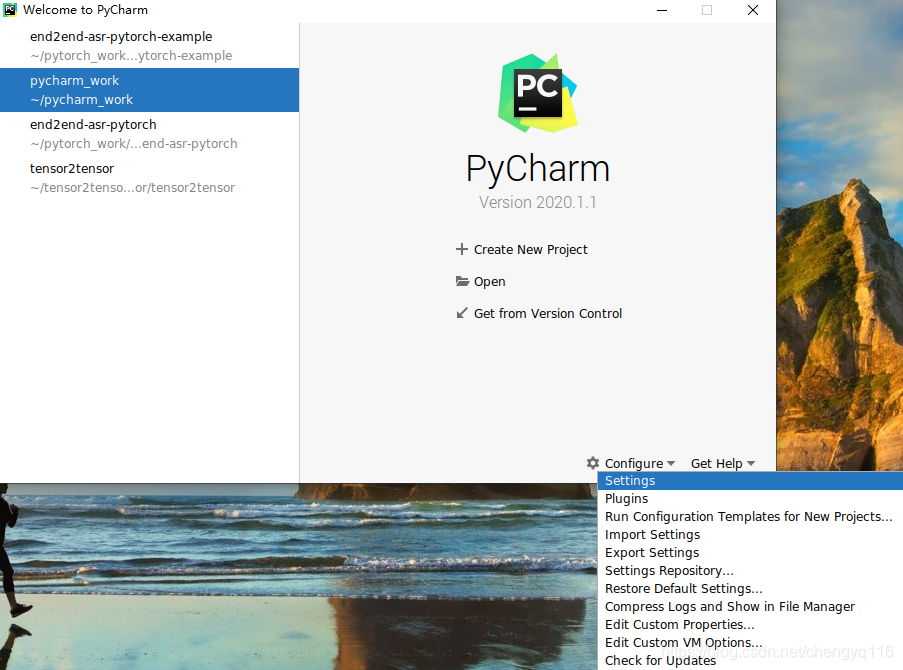Click path ~/pytorch_work/...end-asr-pytorch
The width and height of the screenshot is (903, 670).
tap(134, 143)
